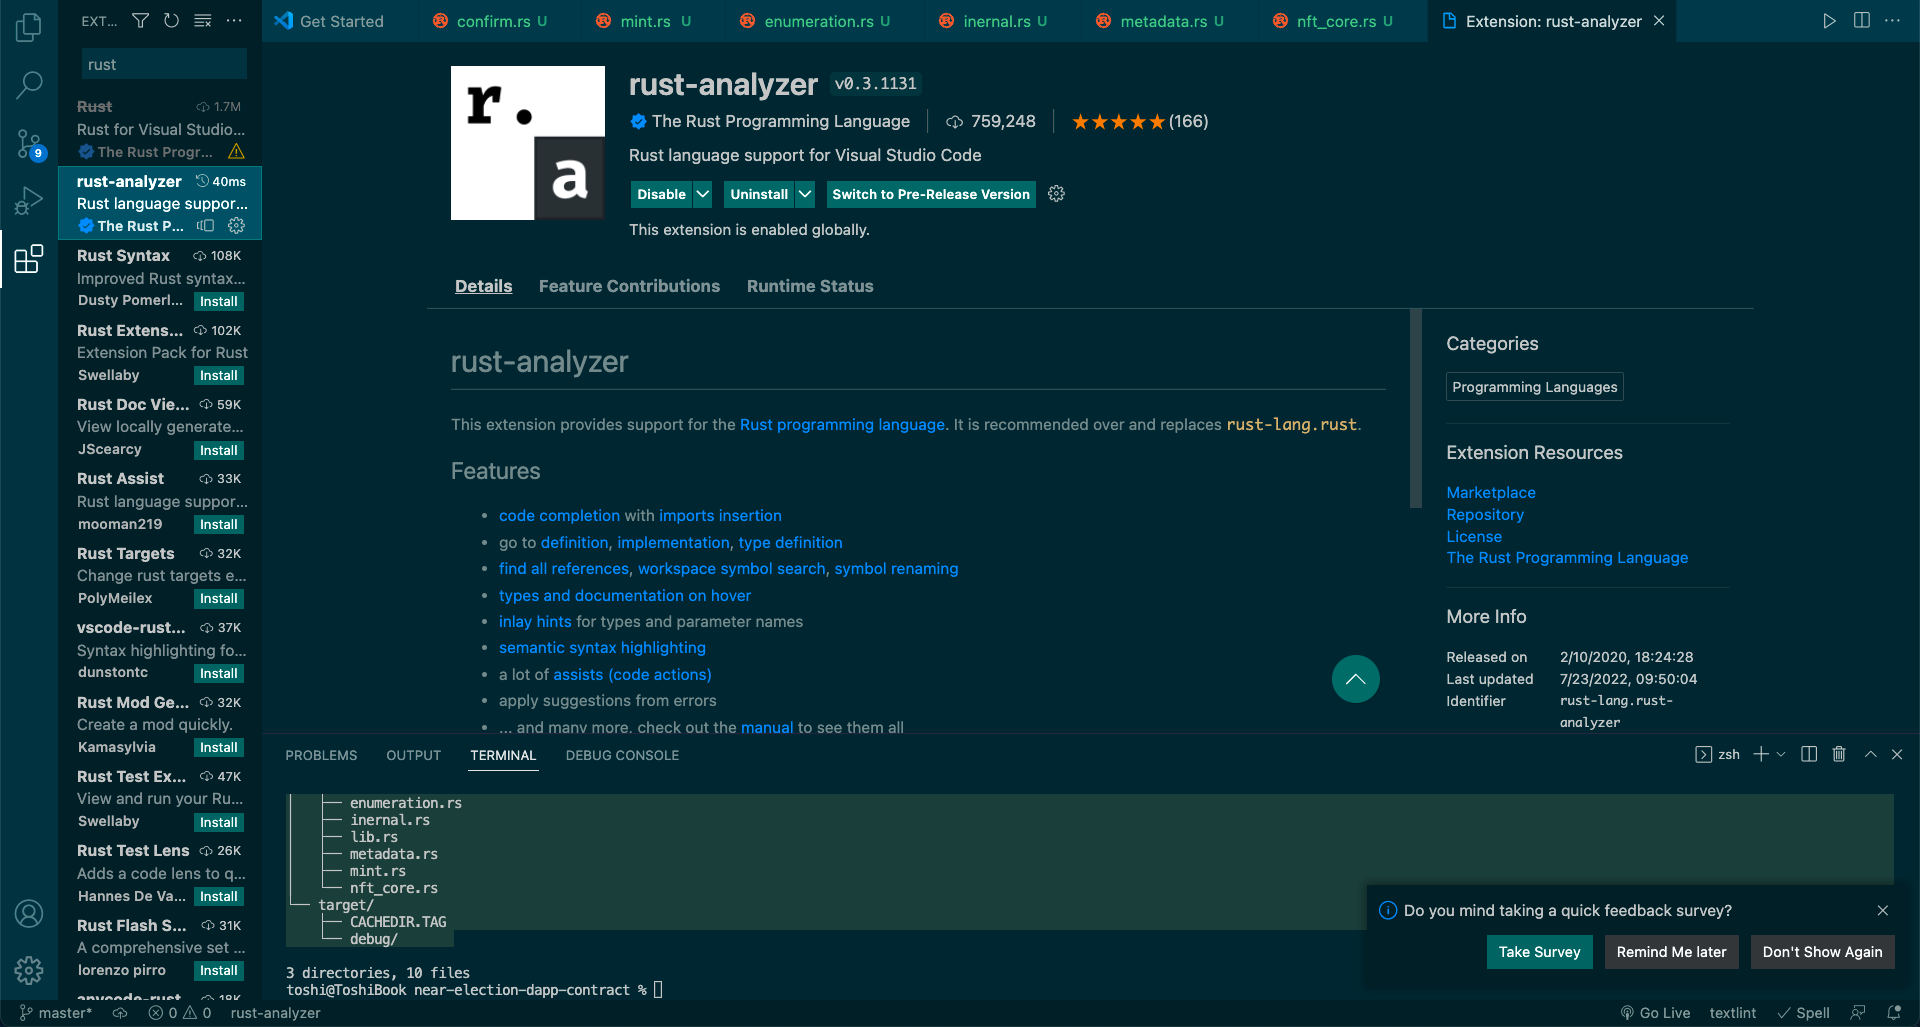Install the Rust Syntax extension
The width and height of the screenshot is (1920, 1027).
pyautogui.click(x=218, y=301)
